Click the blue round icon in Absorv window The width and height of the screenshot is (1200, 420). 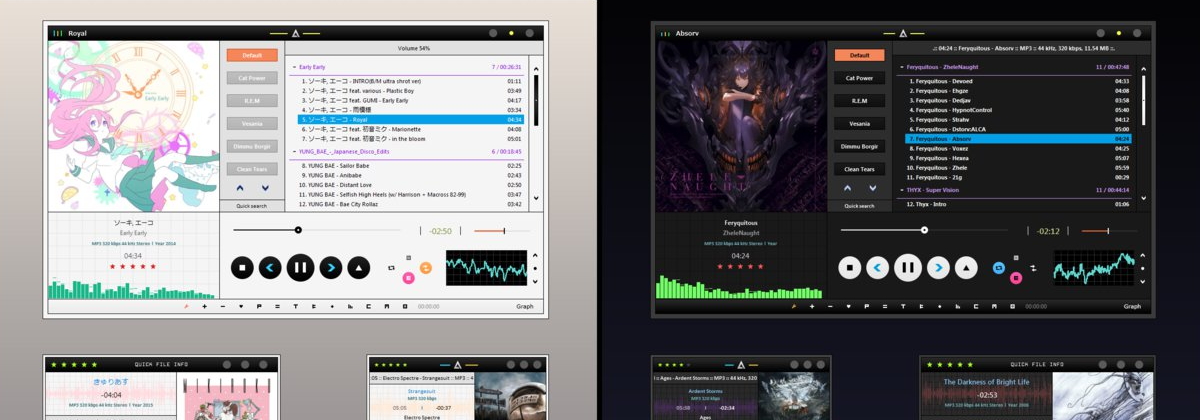999,268
